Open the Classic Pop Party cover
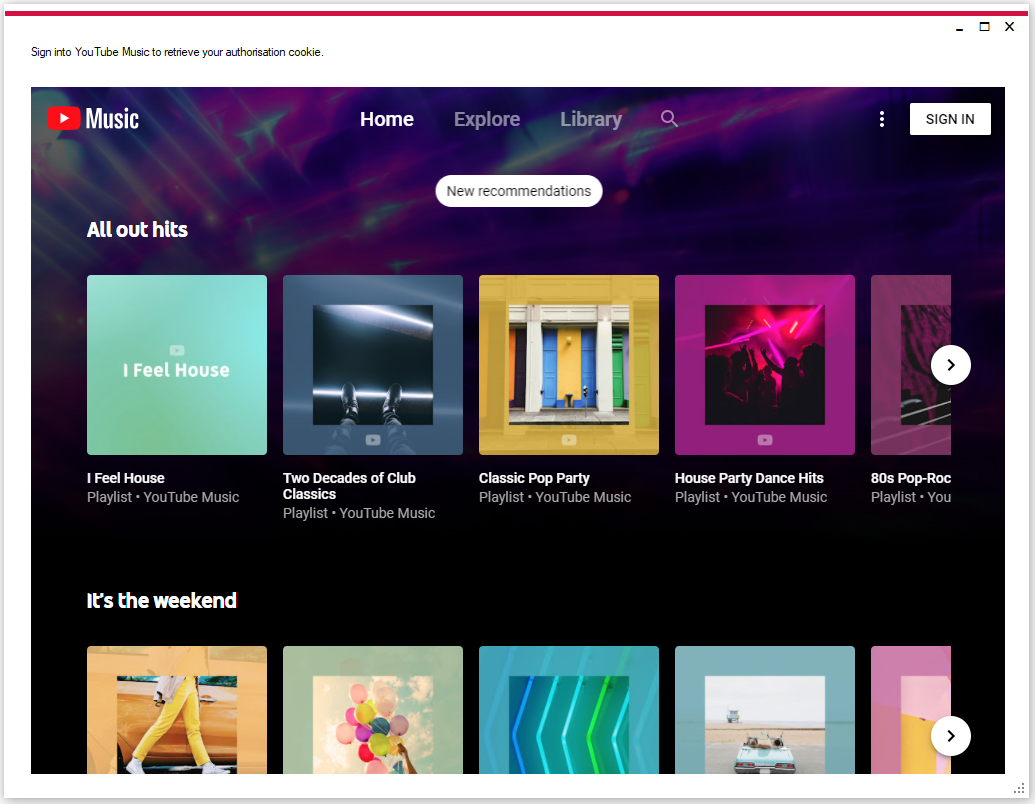Image resolution: width=1035 pixels, height=804 pixels. pyautogui.click(x=569, y=365)
